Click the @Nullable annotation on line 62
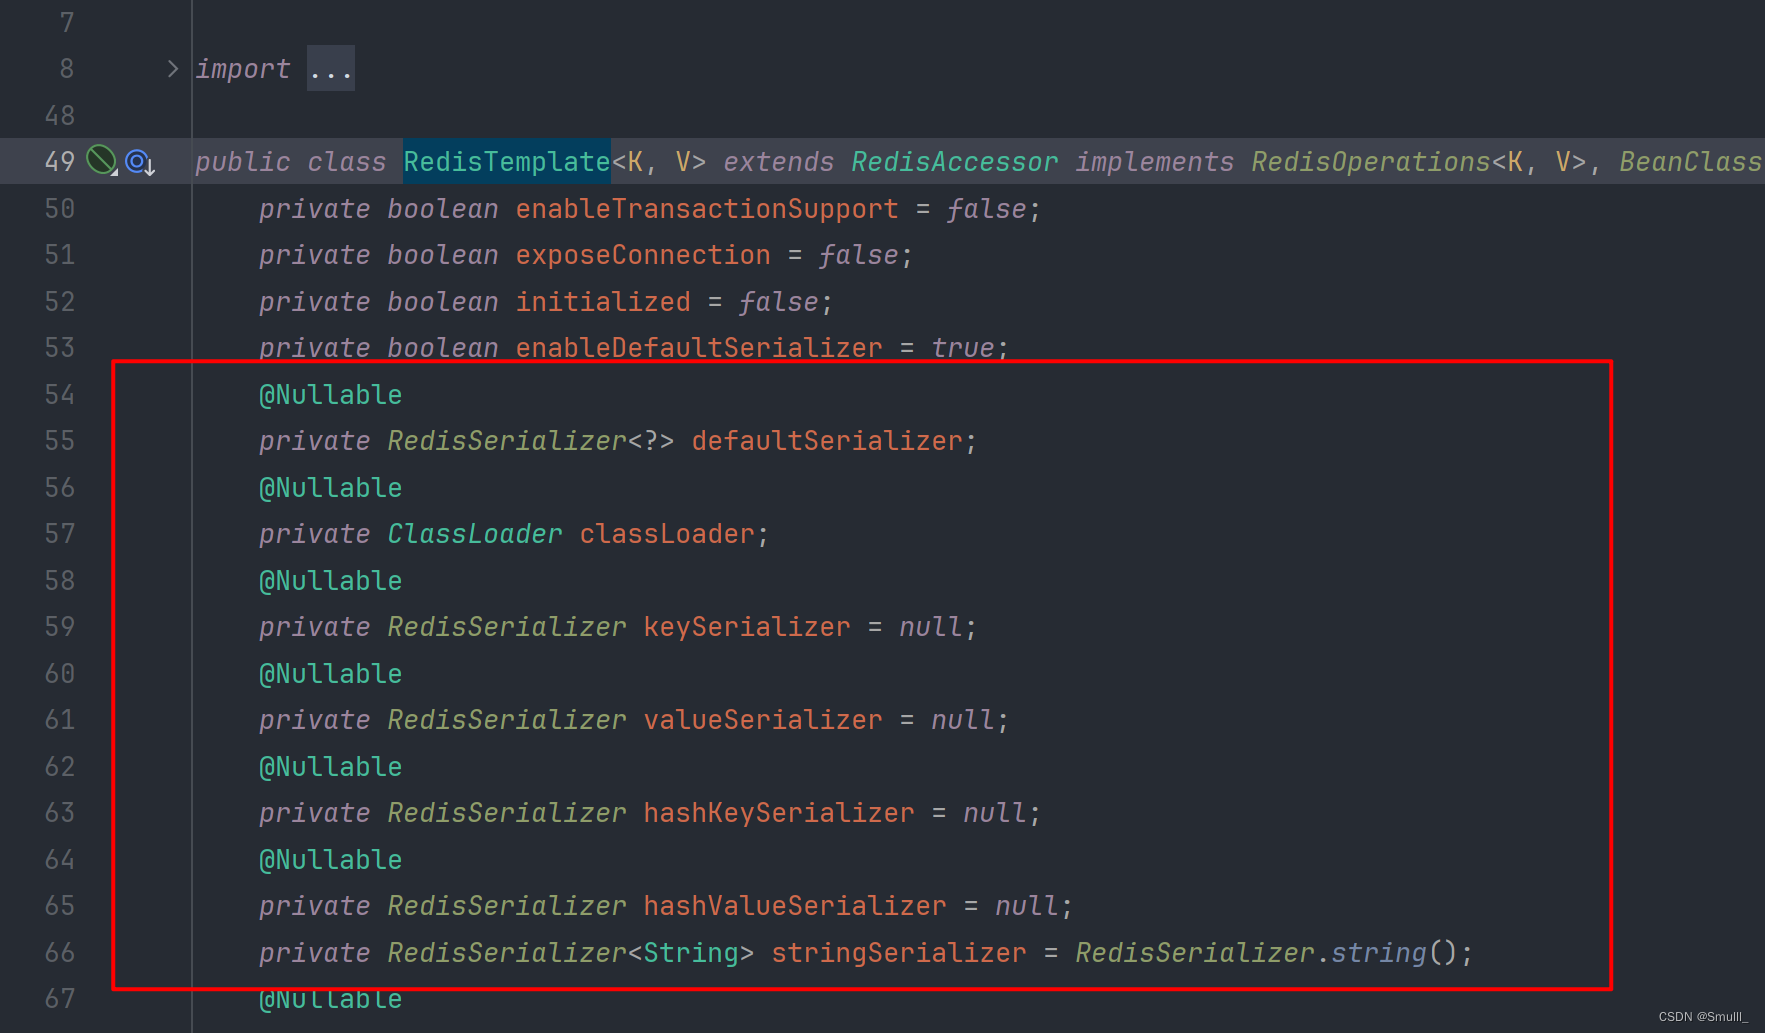Image resolution: width=1765 pixels, height=1033 pixels. [x=331, y=766]
